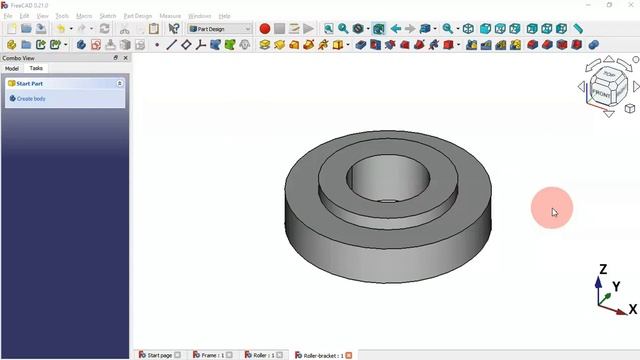Create a new Part container
Screen dimensions: 640x360
11,44
